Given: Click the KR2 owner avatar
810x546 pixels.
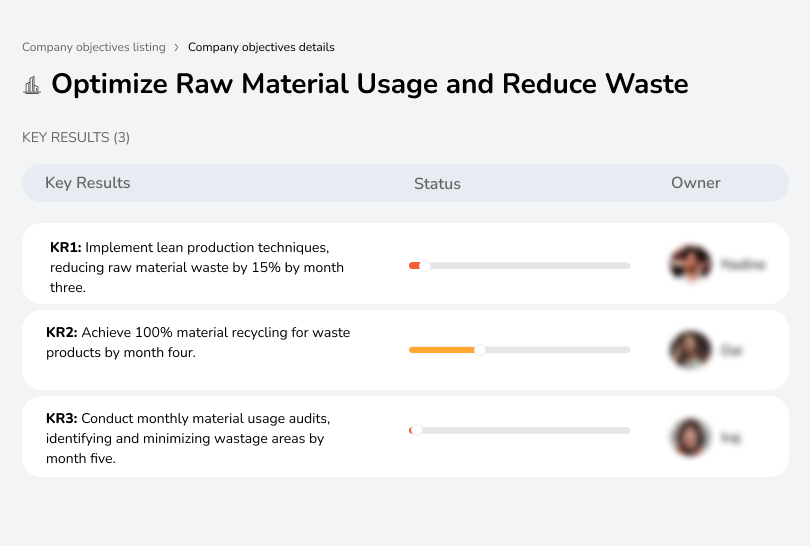Looking at the screenshot, I should 691,350.
